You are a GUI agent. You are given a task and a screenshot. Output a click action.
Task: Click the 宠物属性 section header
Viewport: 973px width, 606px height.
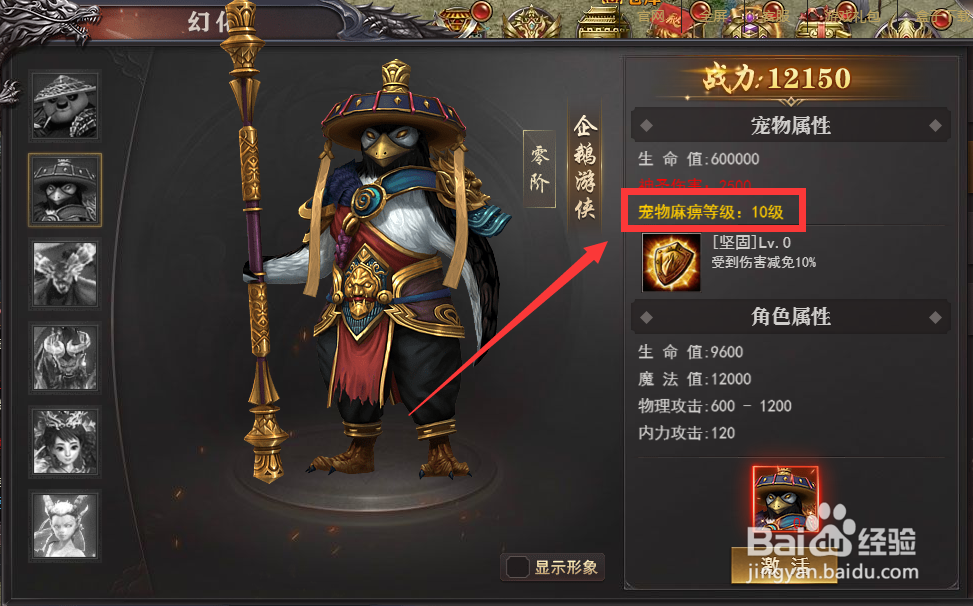[791, 126]
